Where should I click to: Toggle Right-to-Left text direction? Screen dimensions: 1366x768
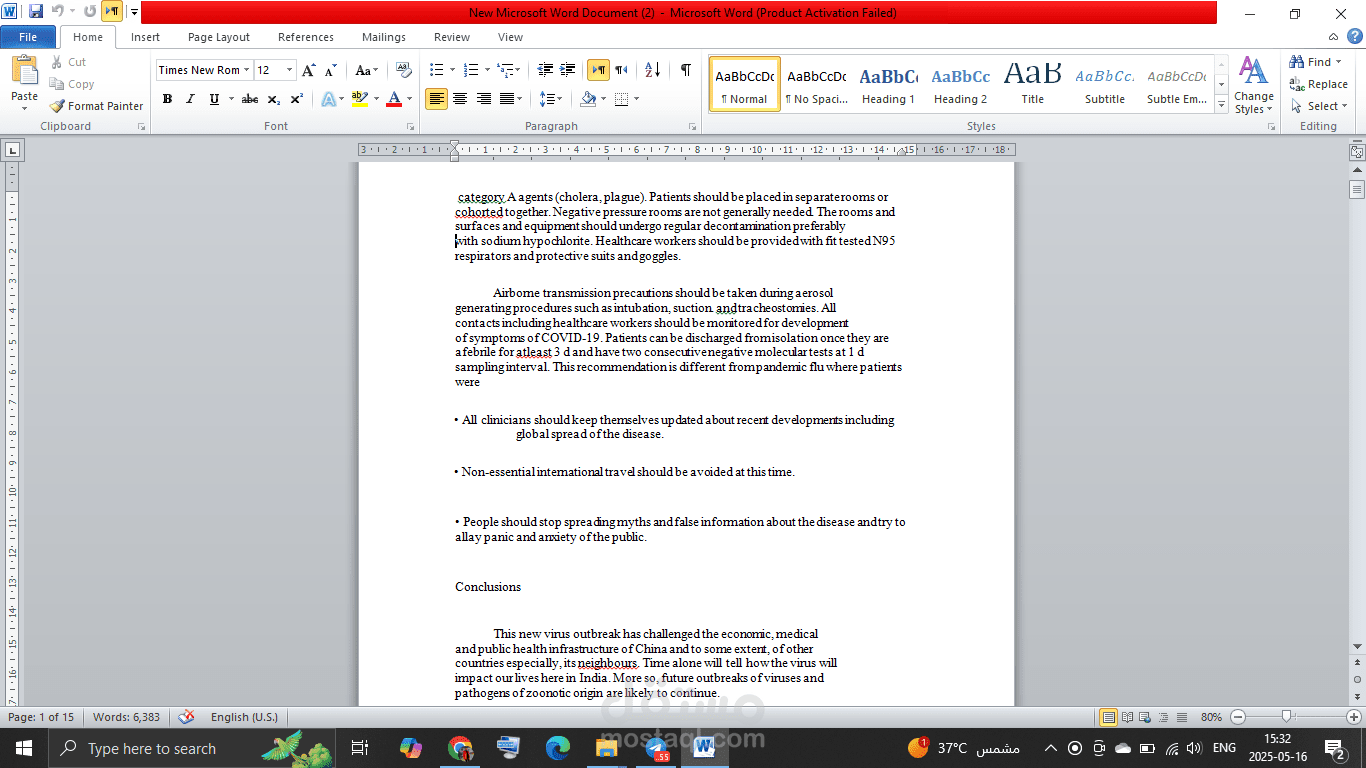tap(621, 70)
